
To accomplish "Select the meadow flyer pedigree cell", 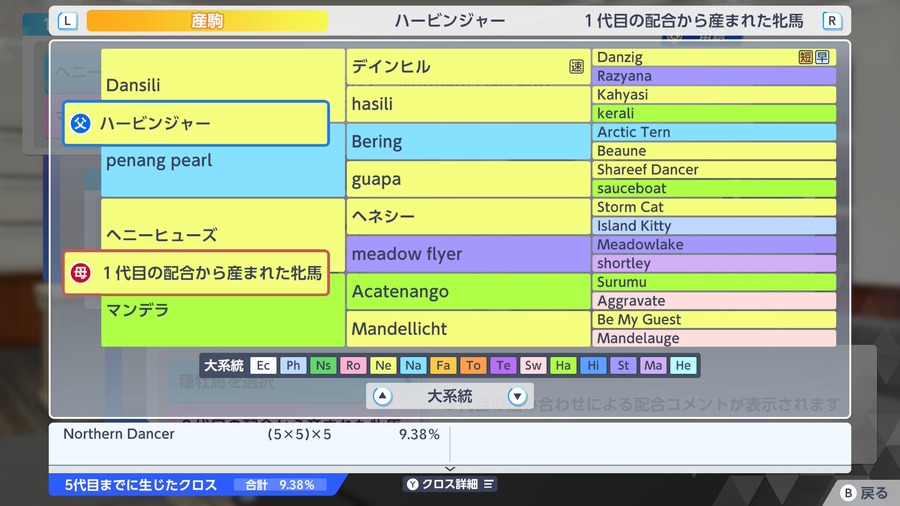I will tap(468, 254).
